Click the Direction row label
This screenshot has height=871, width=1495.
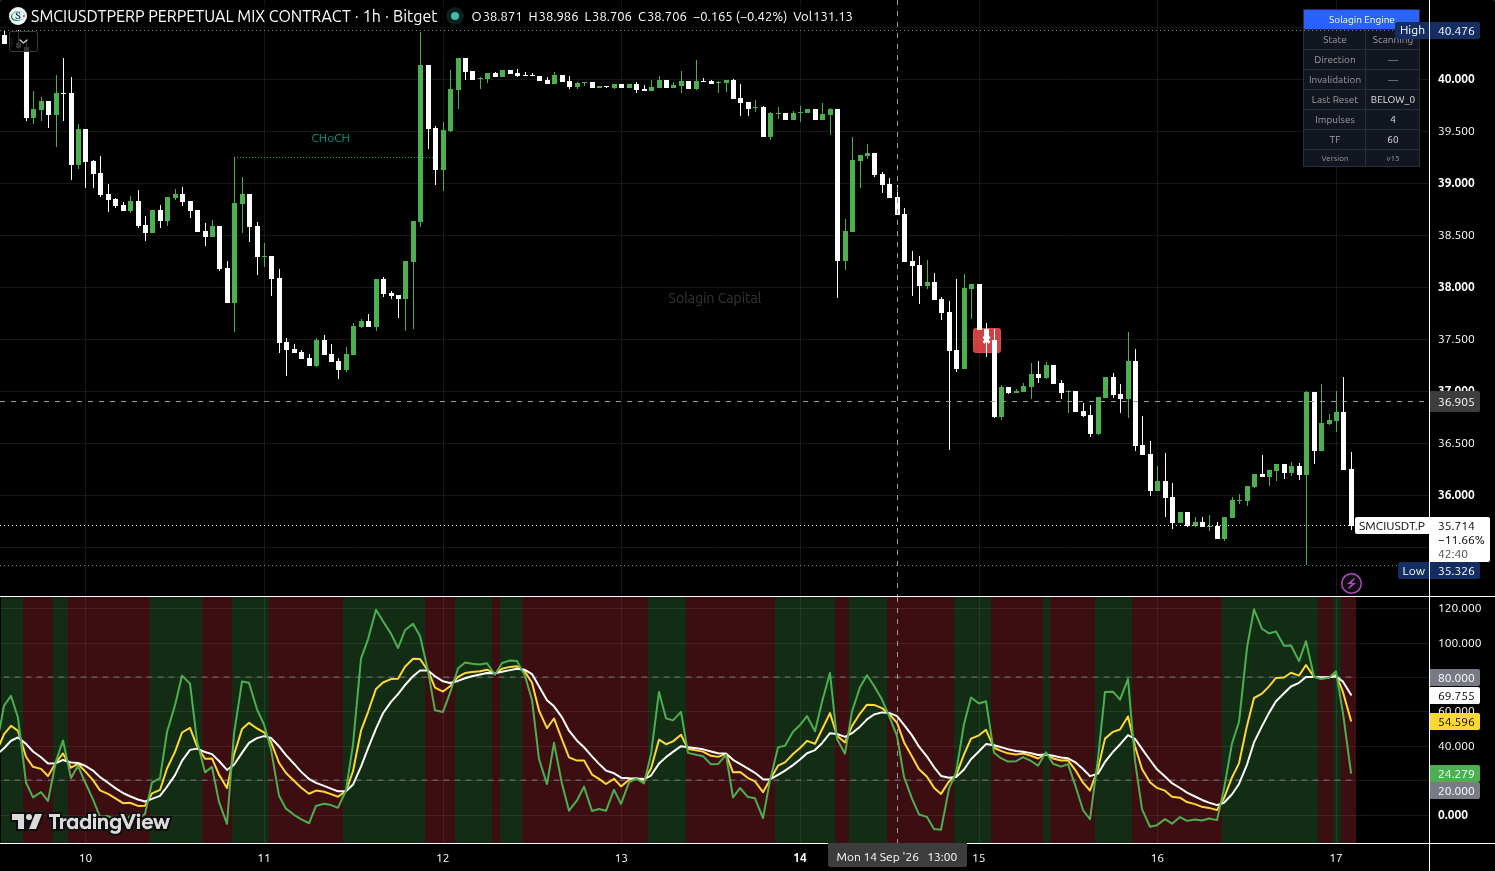[x=1335, y=60]
